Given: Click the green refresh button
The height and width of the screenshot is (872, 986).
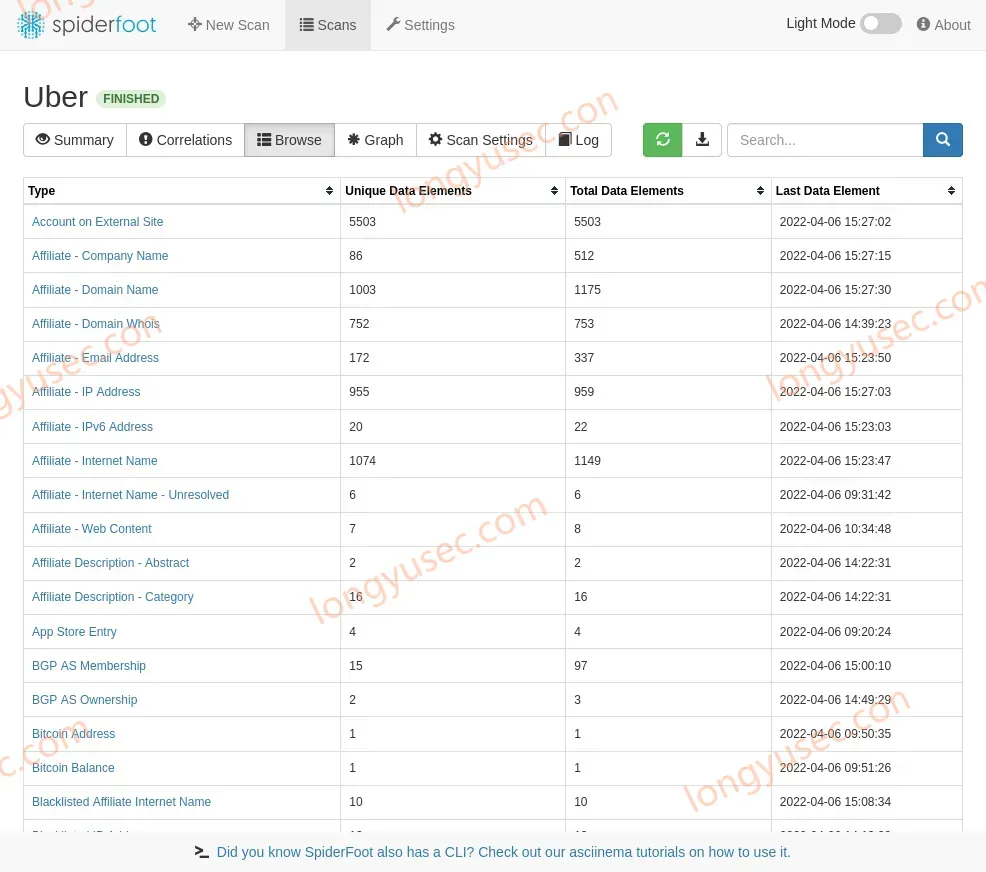Looking at the screenshot, I should [x=662, y=140].
